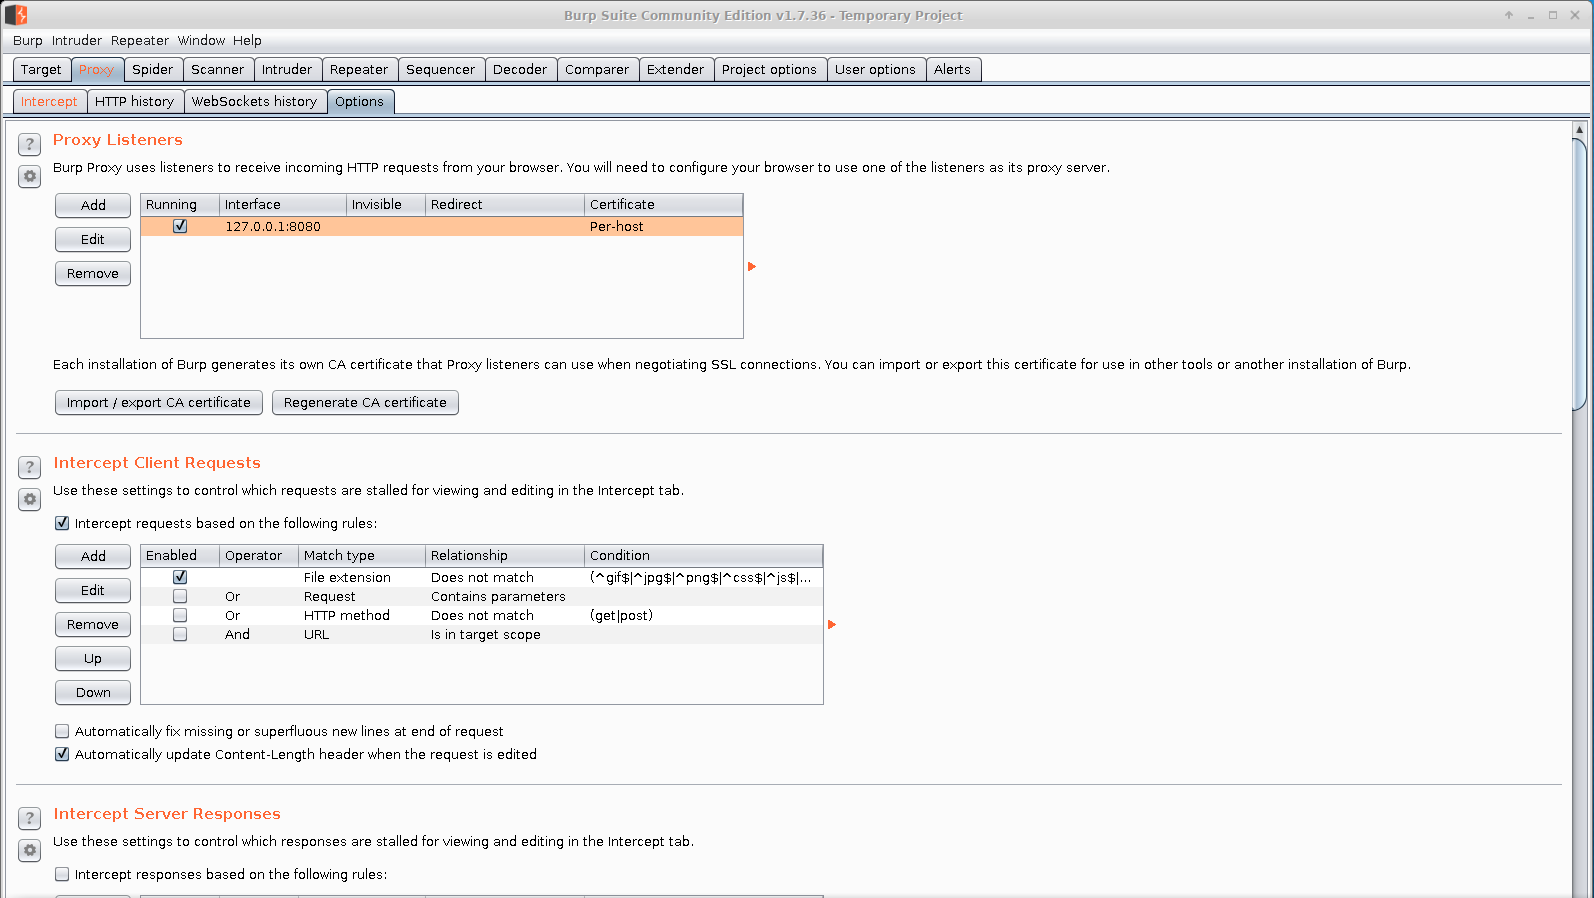Image resolution: width=1594 pixels, height=898 pixels.
Task: Toggle Running checkbox for 127.0.0.1:8080 listener
Action: 180,226
